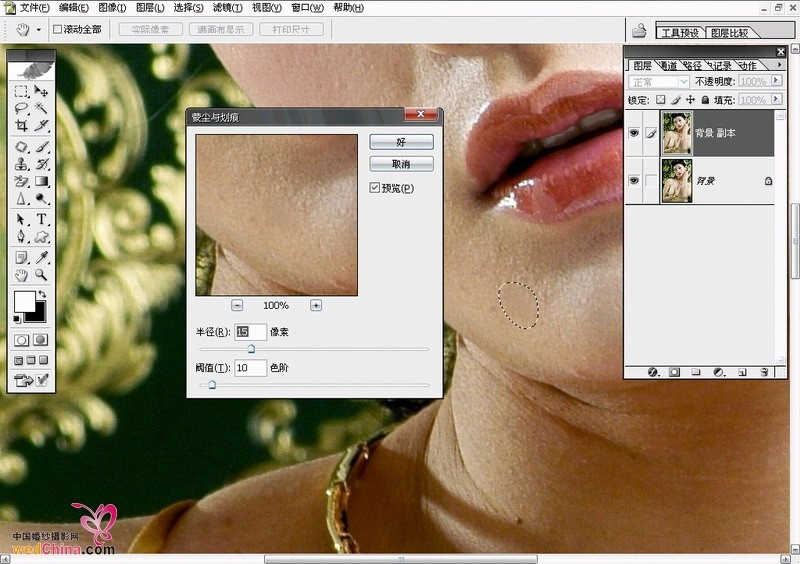Select the Sharpen/Blur tool
The image size is (800, 564).
[21, 198]
